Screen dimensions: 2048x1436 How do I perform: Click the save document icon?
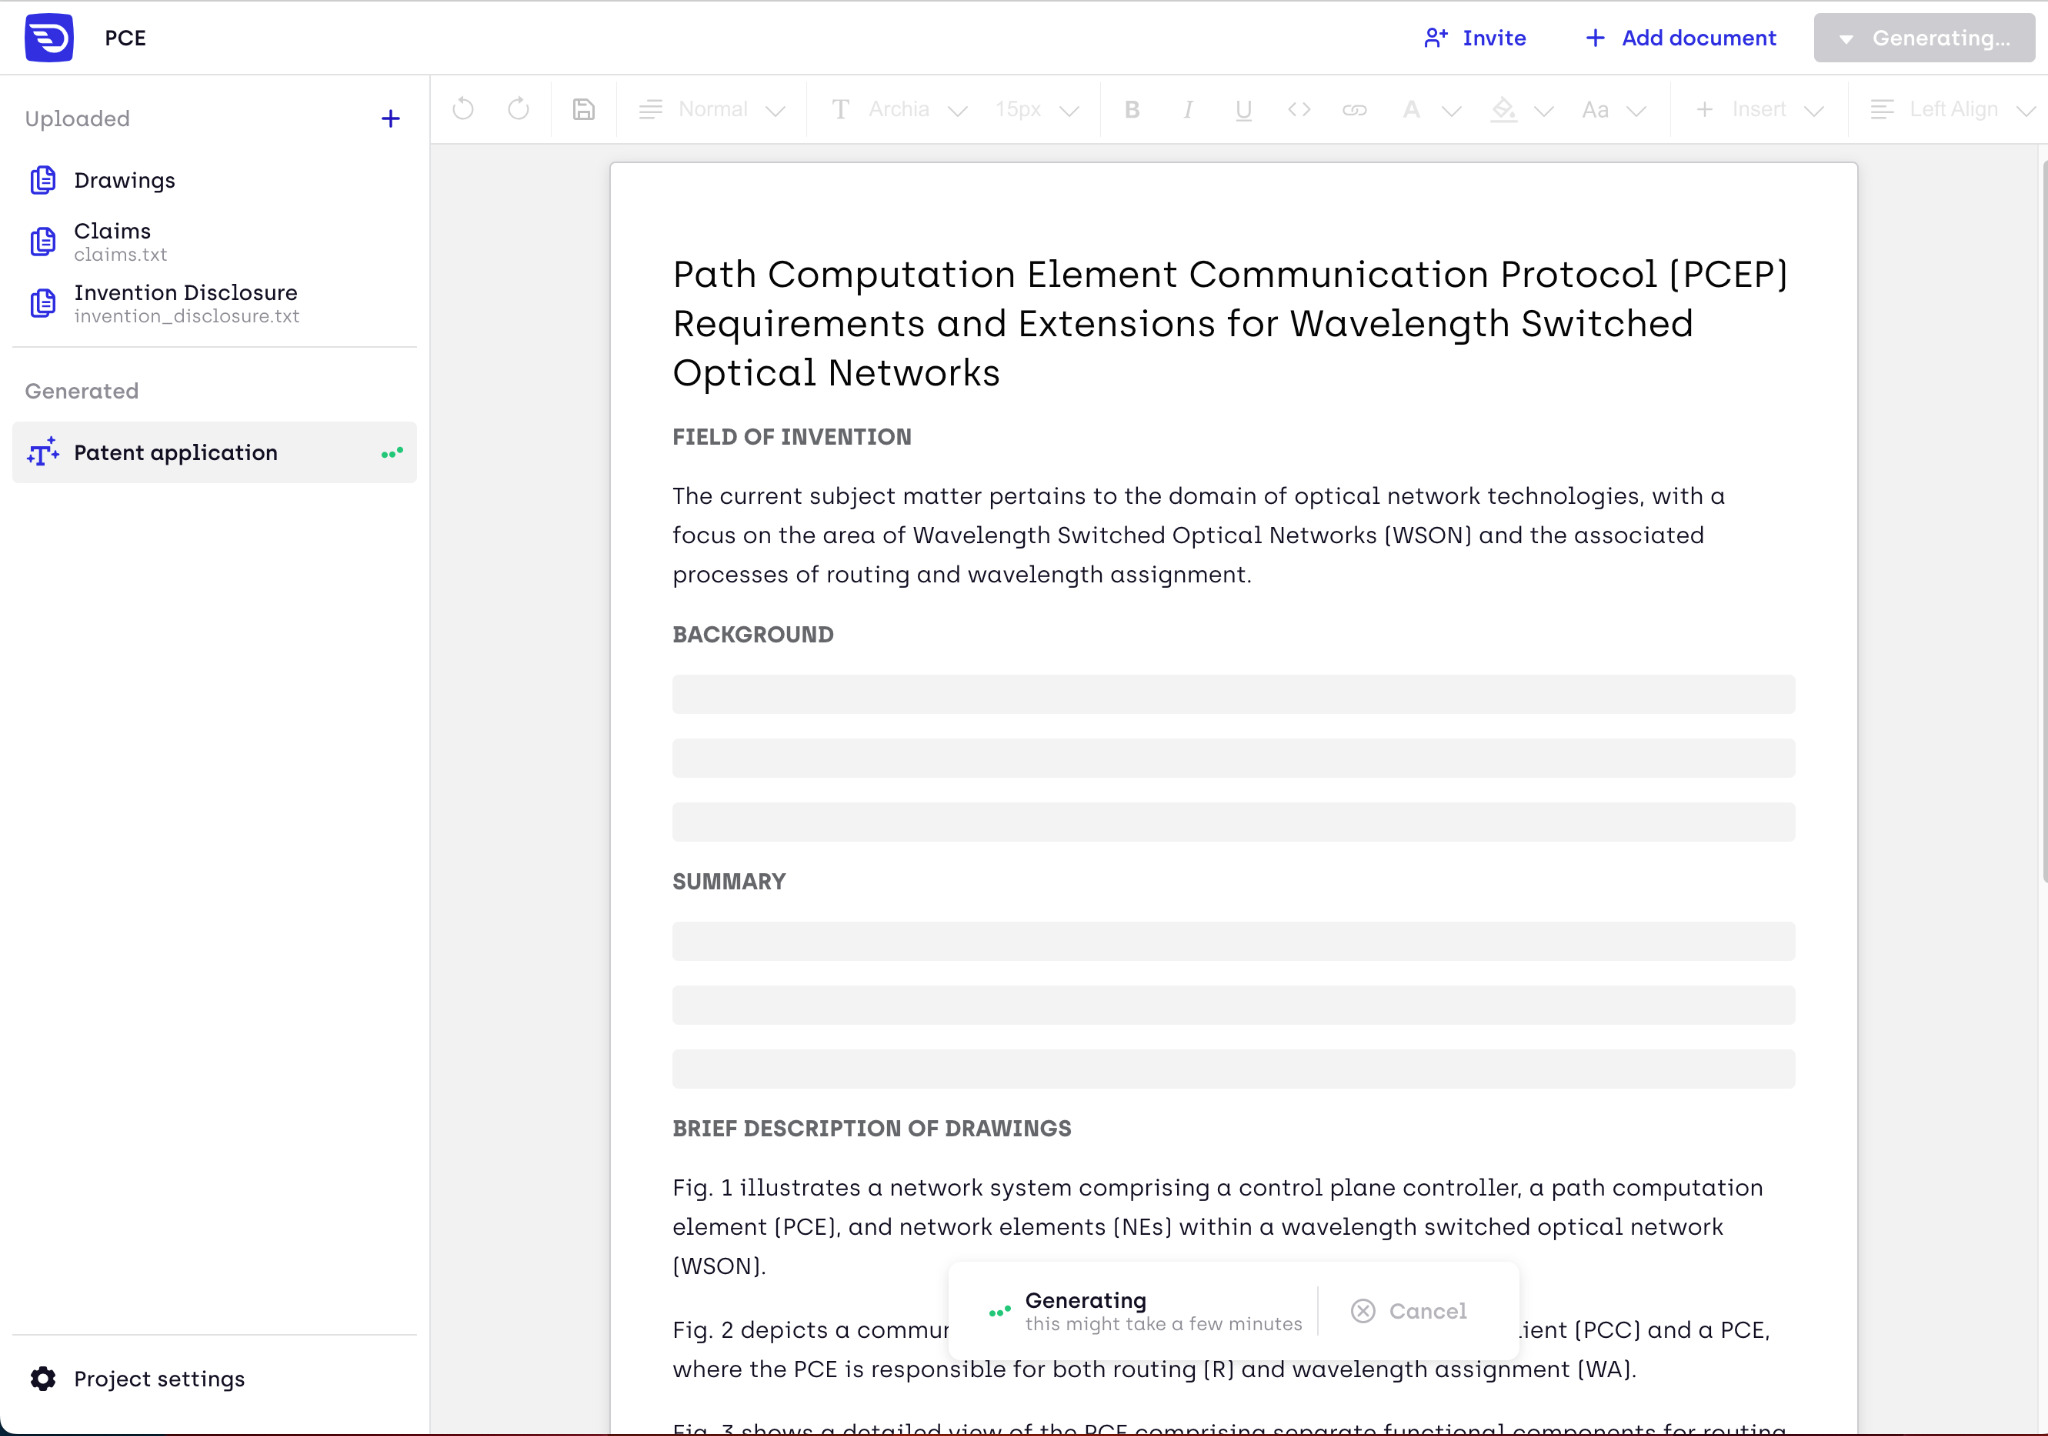pyautogui.click(x=584, y=109)
